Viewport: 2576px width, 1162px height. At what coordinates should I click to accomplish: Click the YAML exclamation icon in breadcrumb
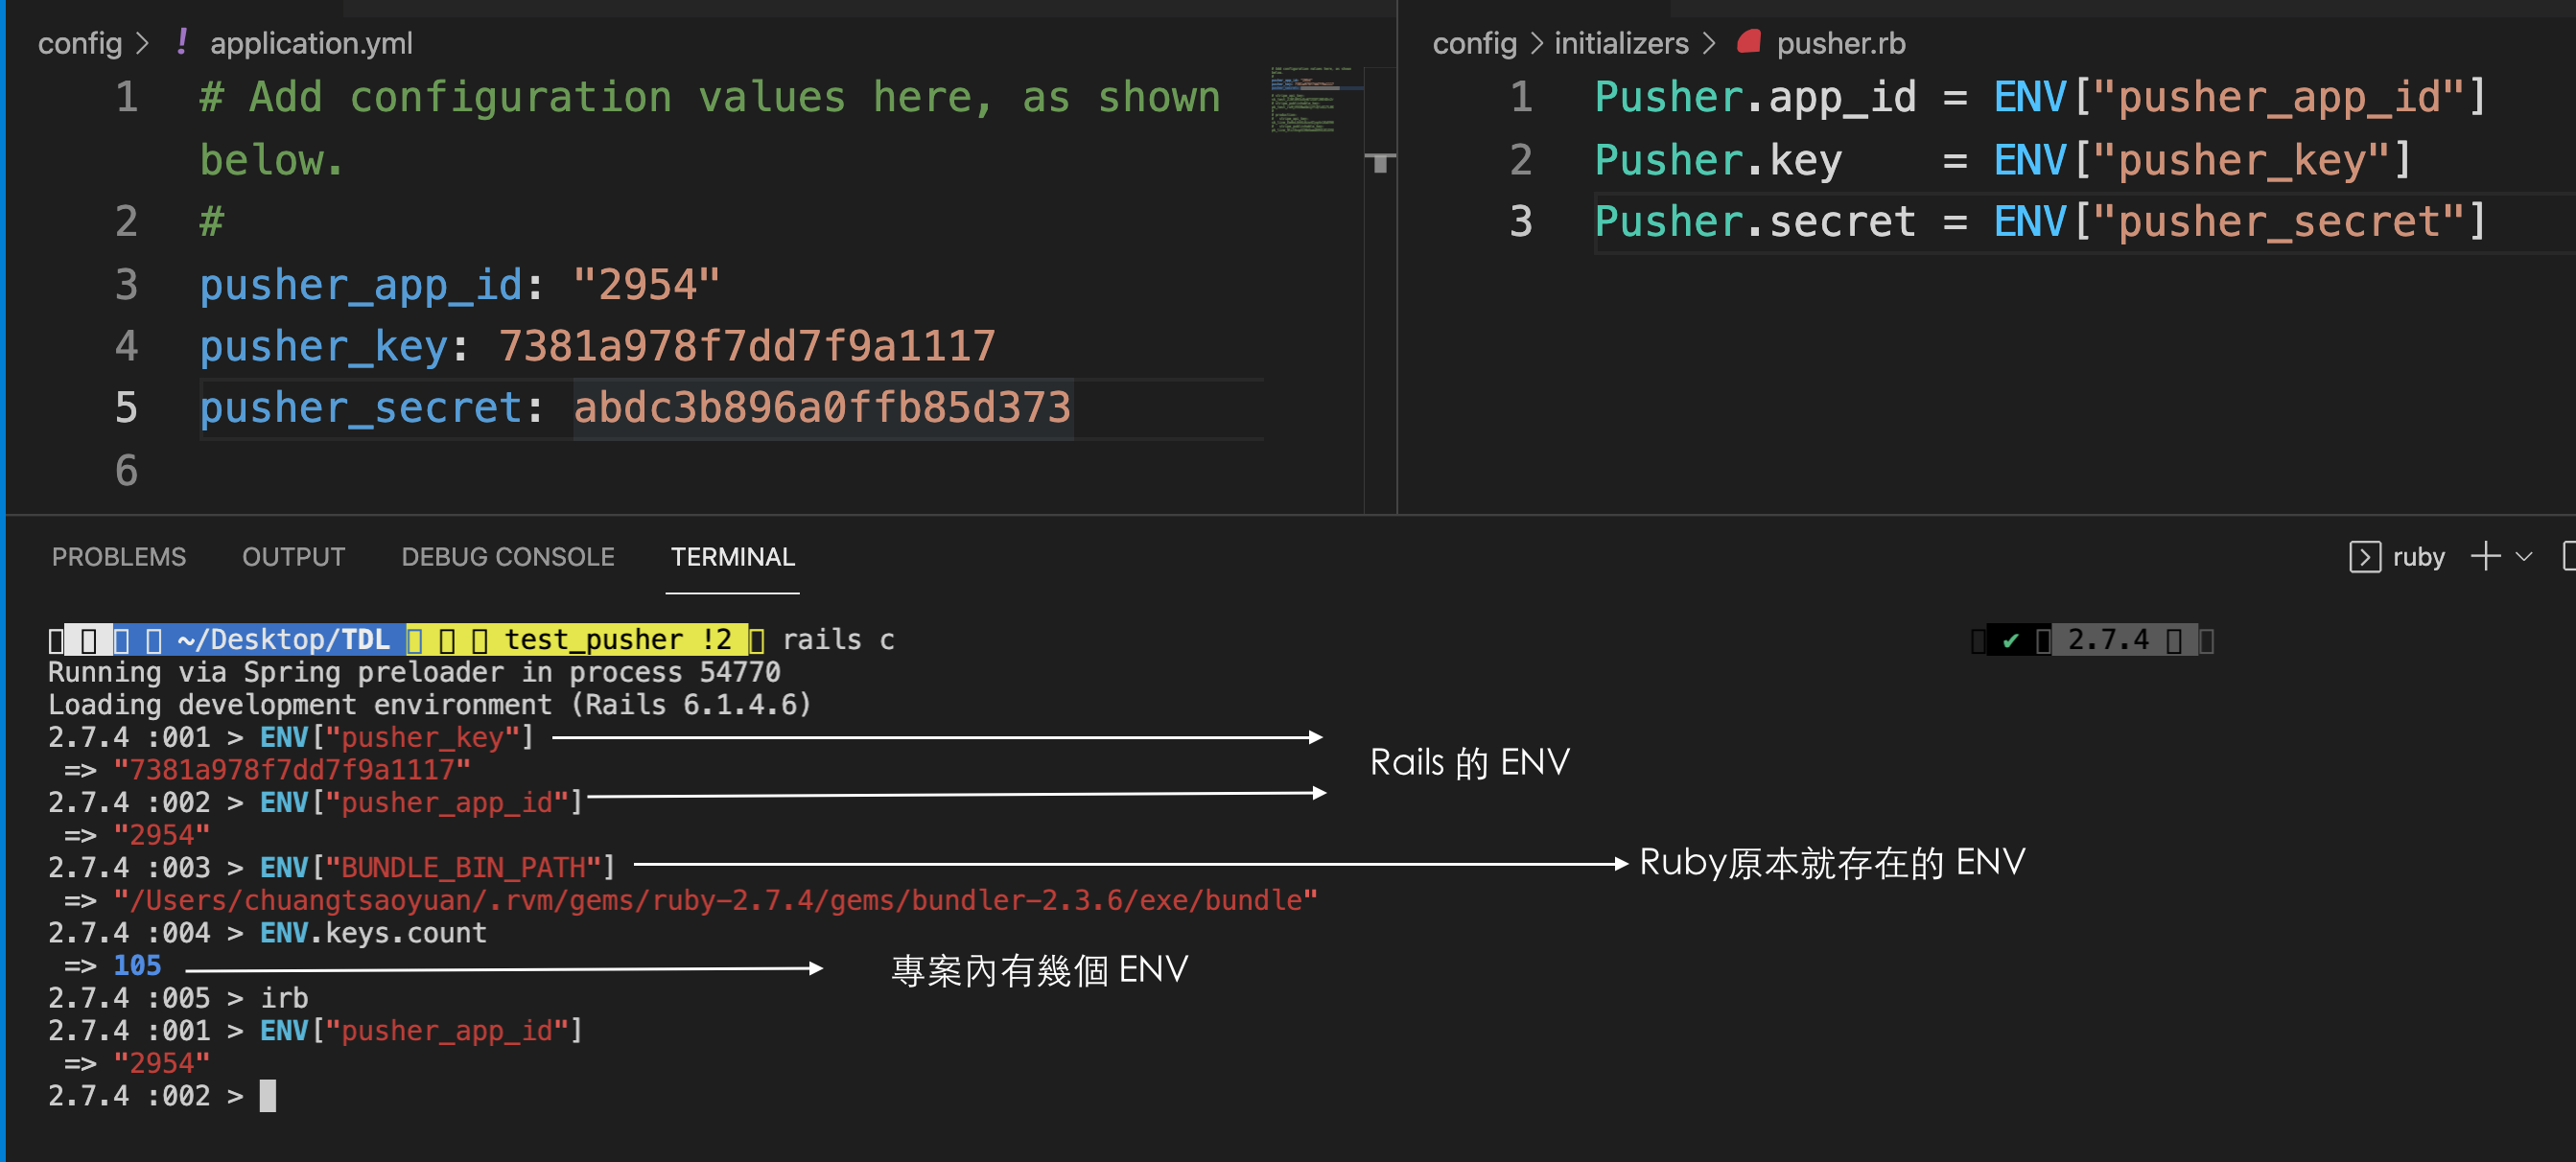coord(181,42)
